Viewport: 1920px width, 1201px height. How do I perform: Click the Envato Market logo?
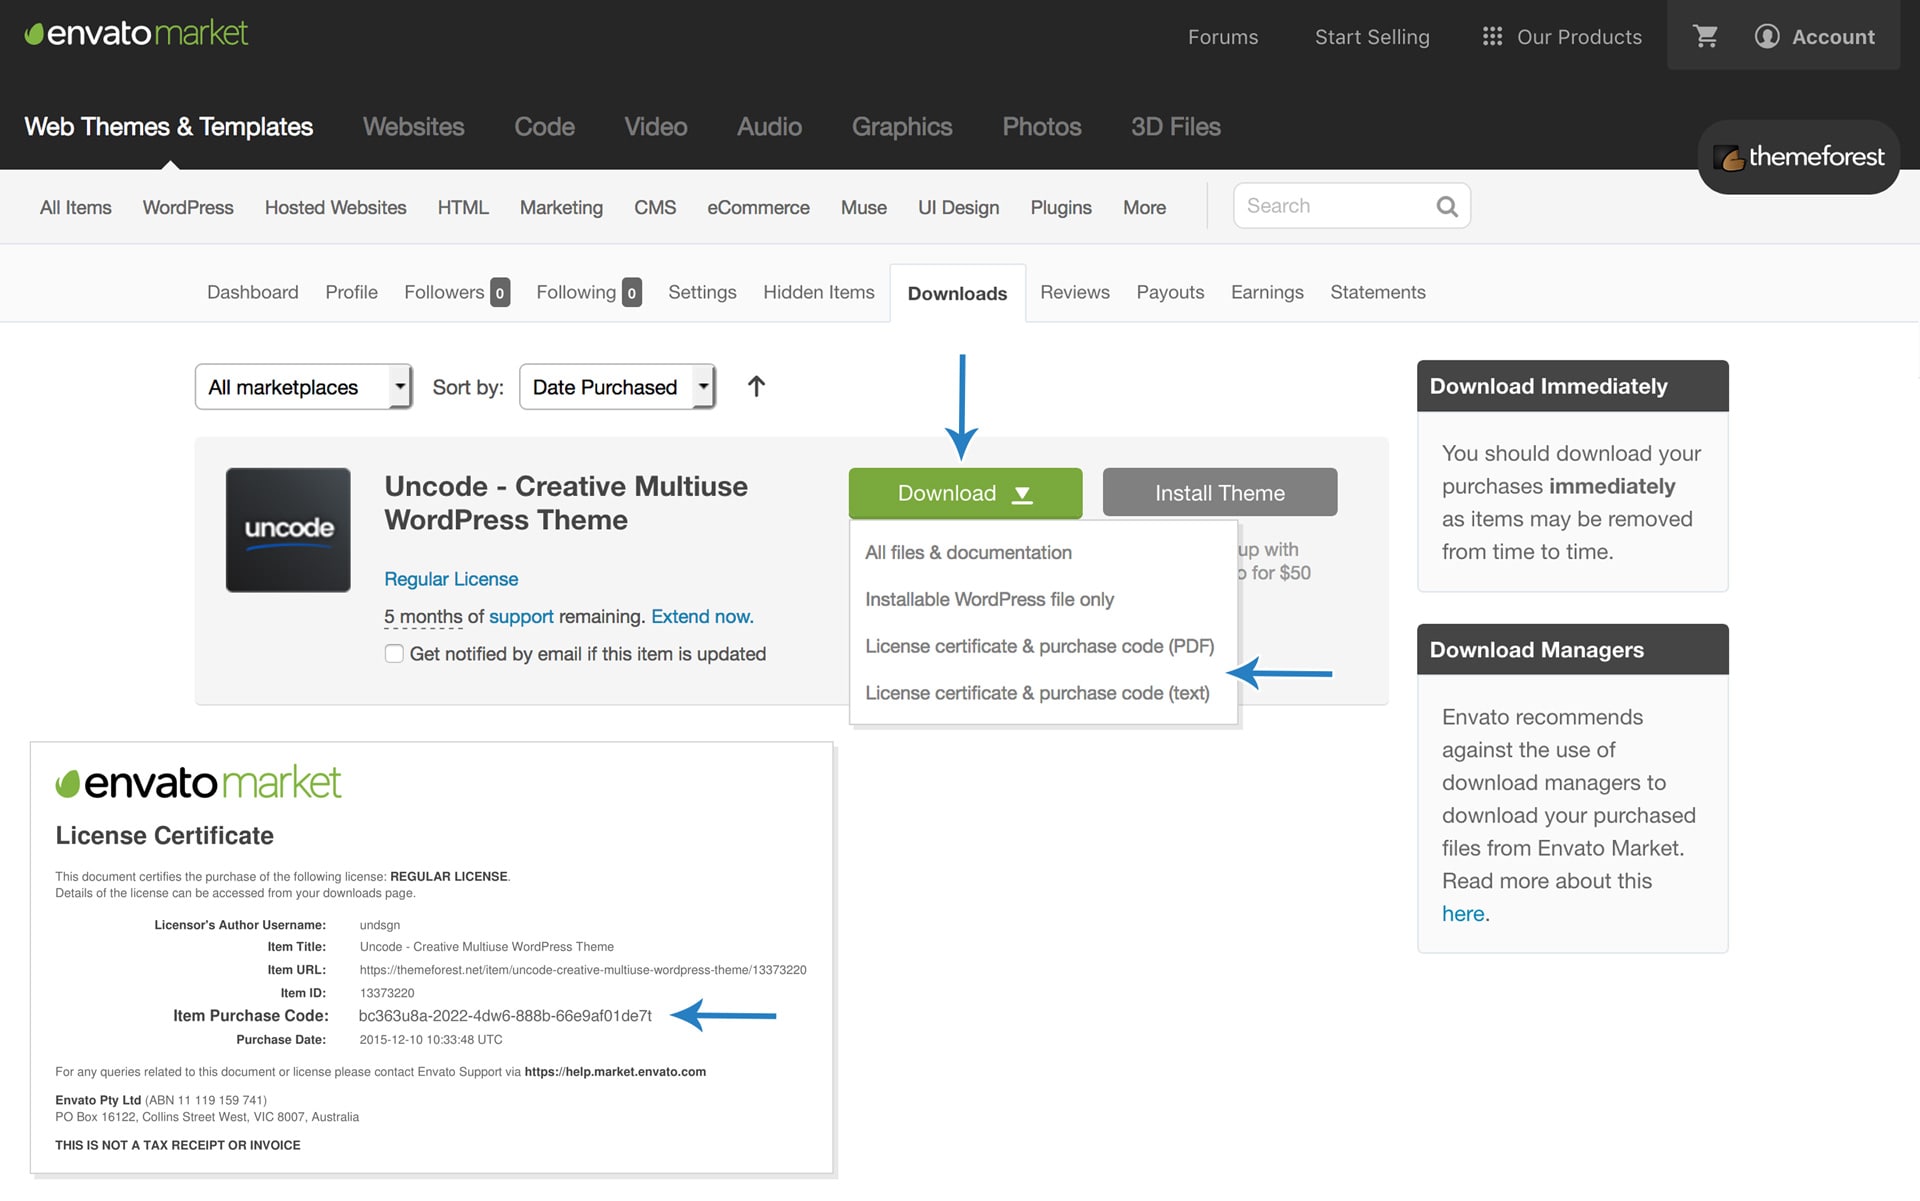(x=136, y=33)
